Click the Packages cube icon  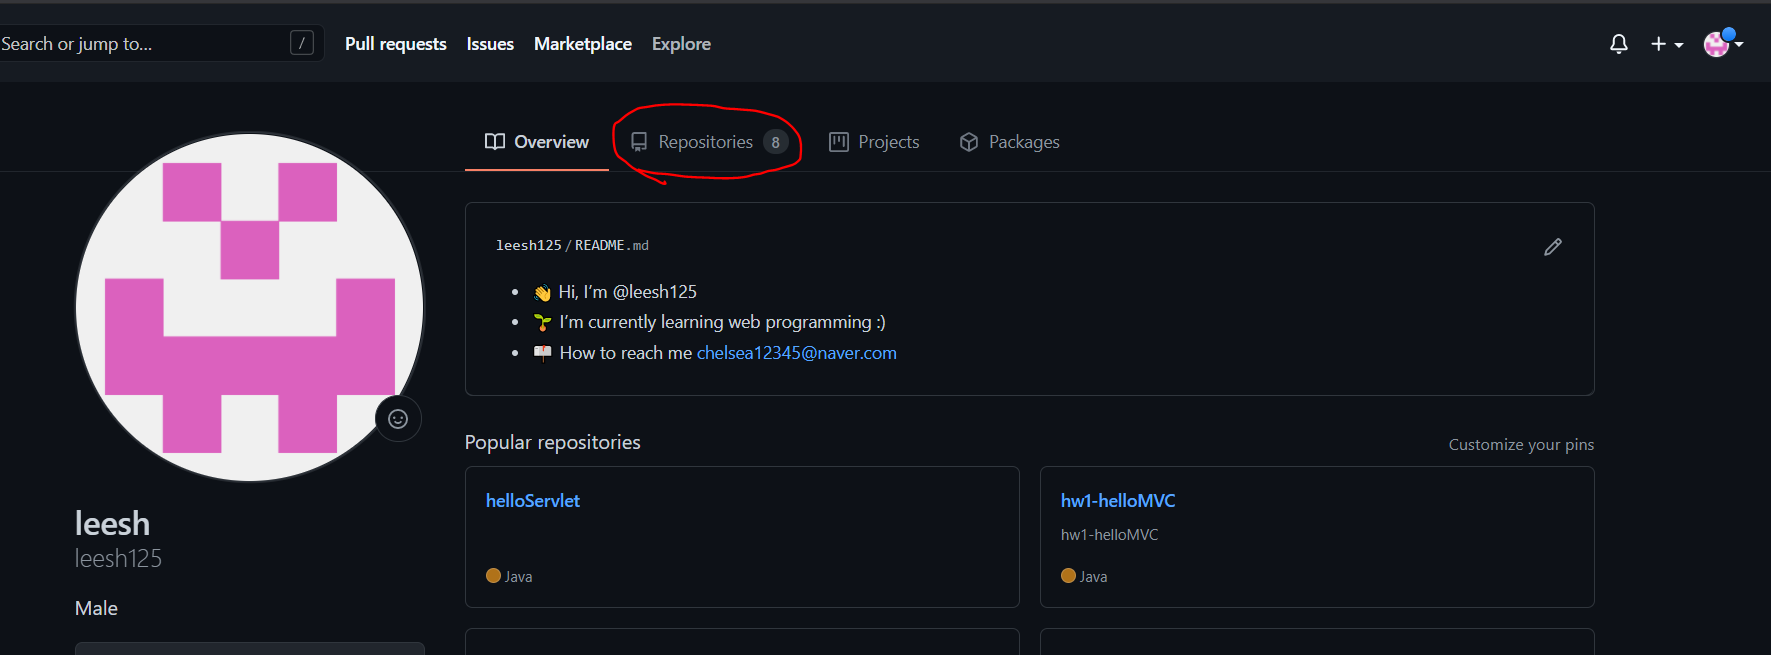point(969,142)
